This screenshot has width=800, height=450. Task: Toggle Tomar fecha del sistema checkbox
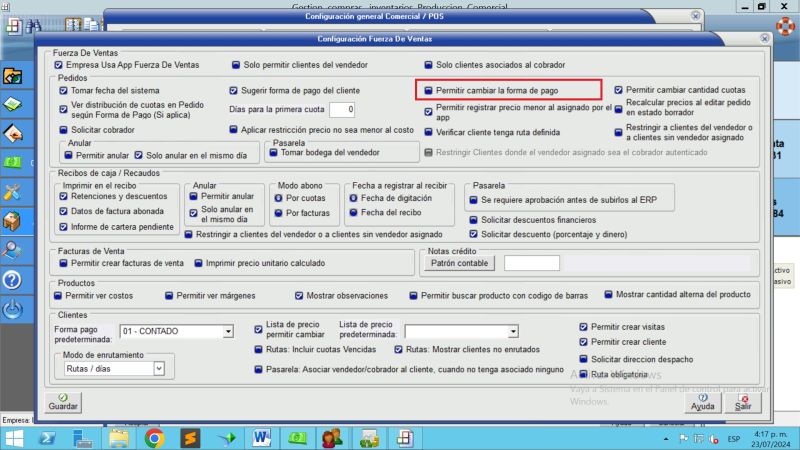pos(63,89)
